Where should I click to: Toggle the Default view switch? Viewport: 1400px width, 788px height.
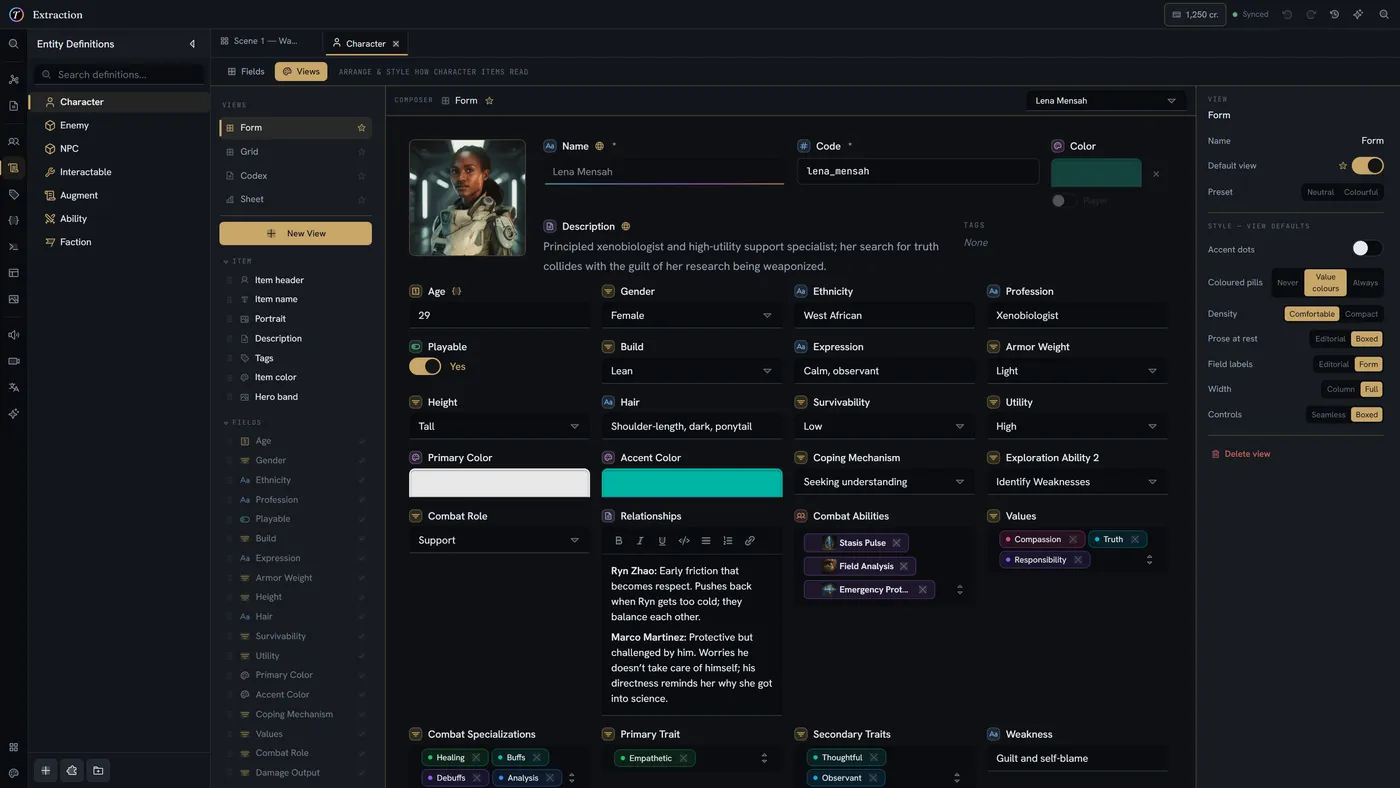coord(1367,166)
